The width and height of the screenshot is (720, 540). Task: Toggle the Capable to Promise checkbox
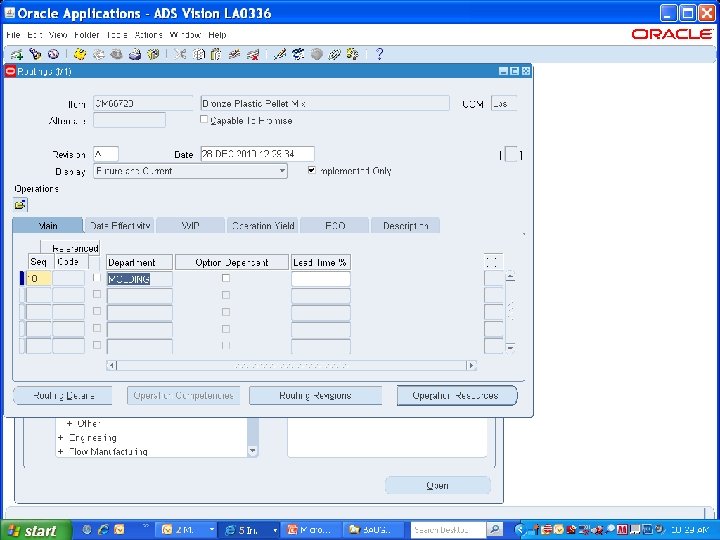[x=204, y=119]
